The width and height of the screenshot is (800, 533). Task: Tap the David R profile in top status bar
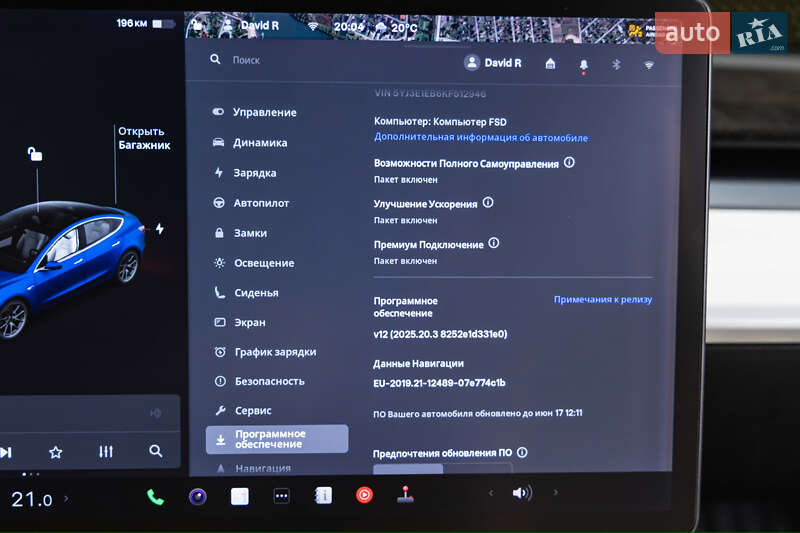coord(252,26)
